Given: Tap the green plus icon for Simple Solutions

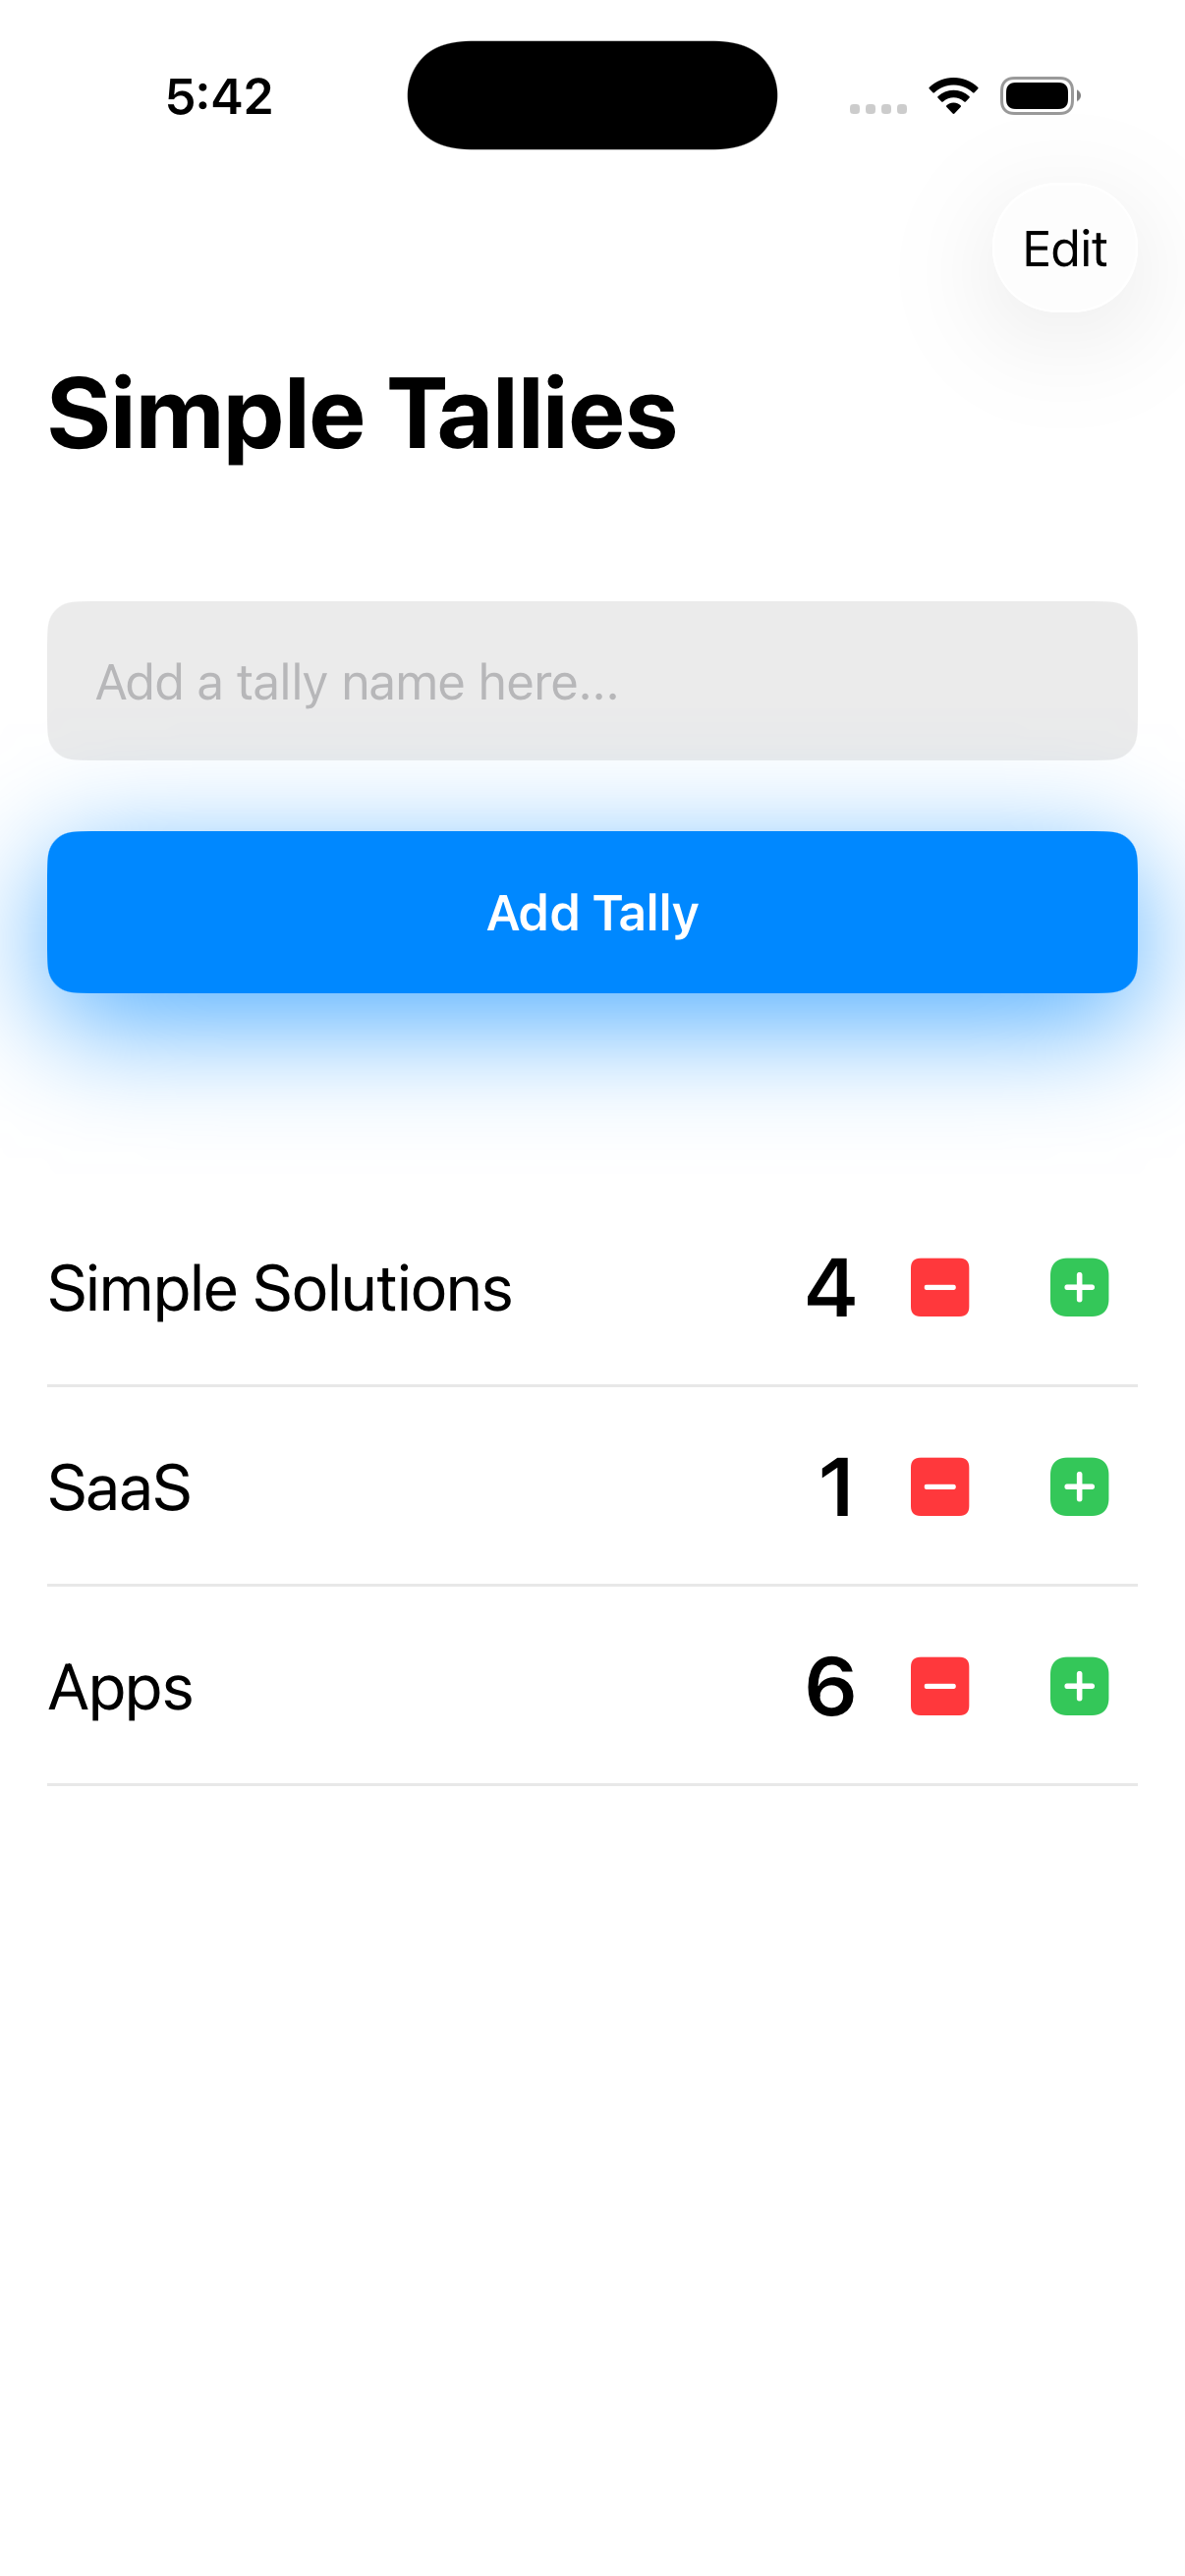Looking at the screenshot, I should tap(1078, 1288).
